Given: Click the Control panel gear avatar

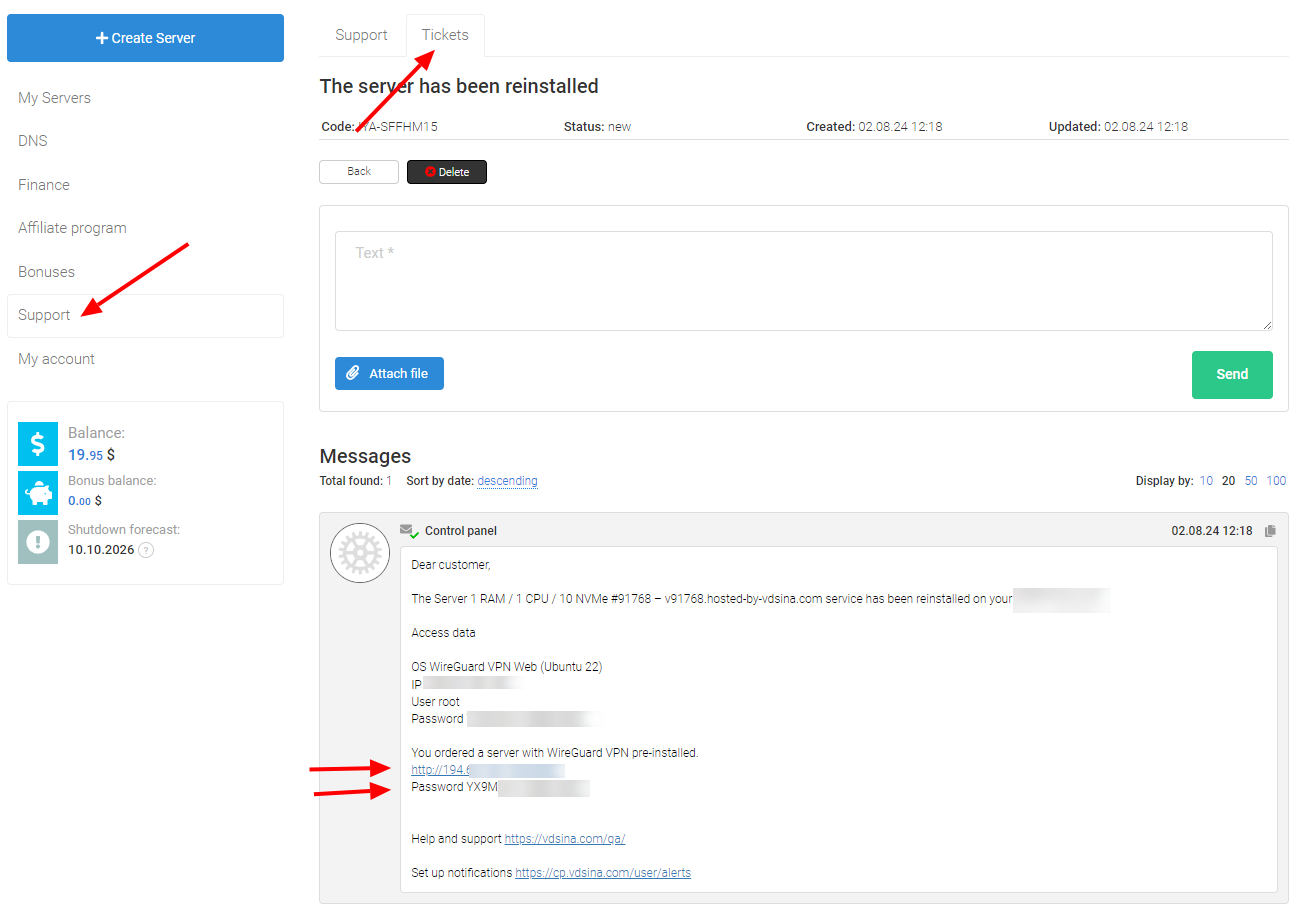Looking at the screenshot, I should tap(360, 553).
